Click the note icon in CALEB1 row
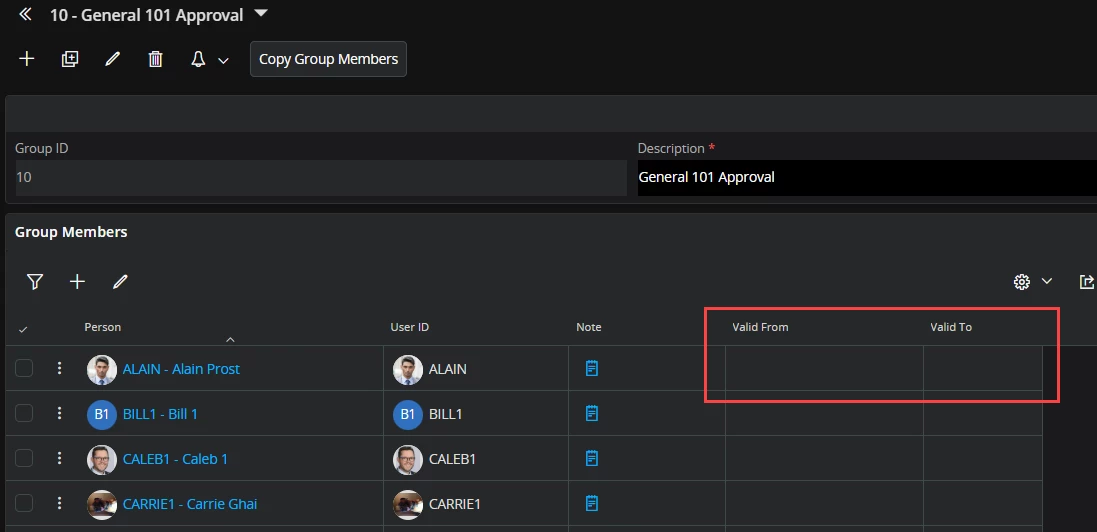1097x532 pixels. (592, 459)
